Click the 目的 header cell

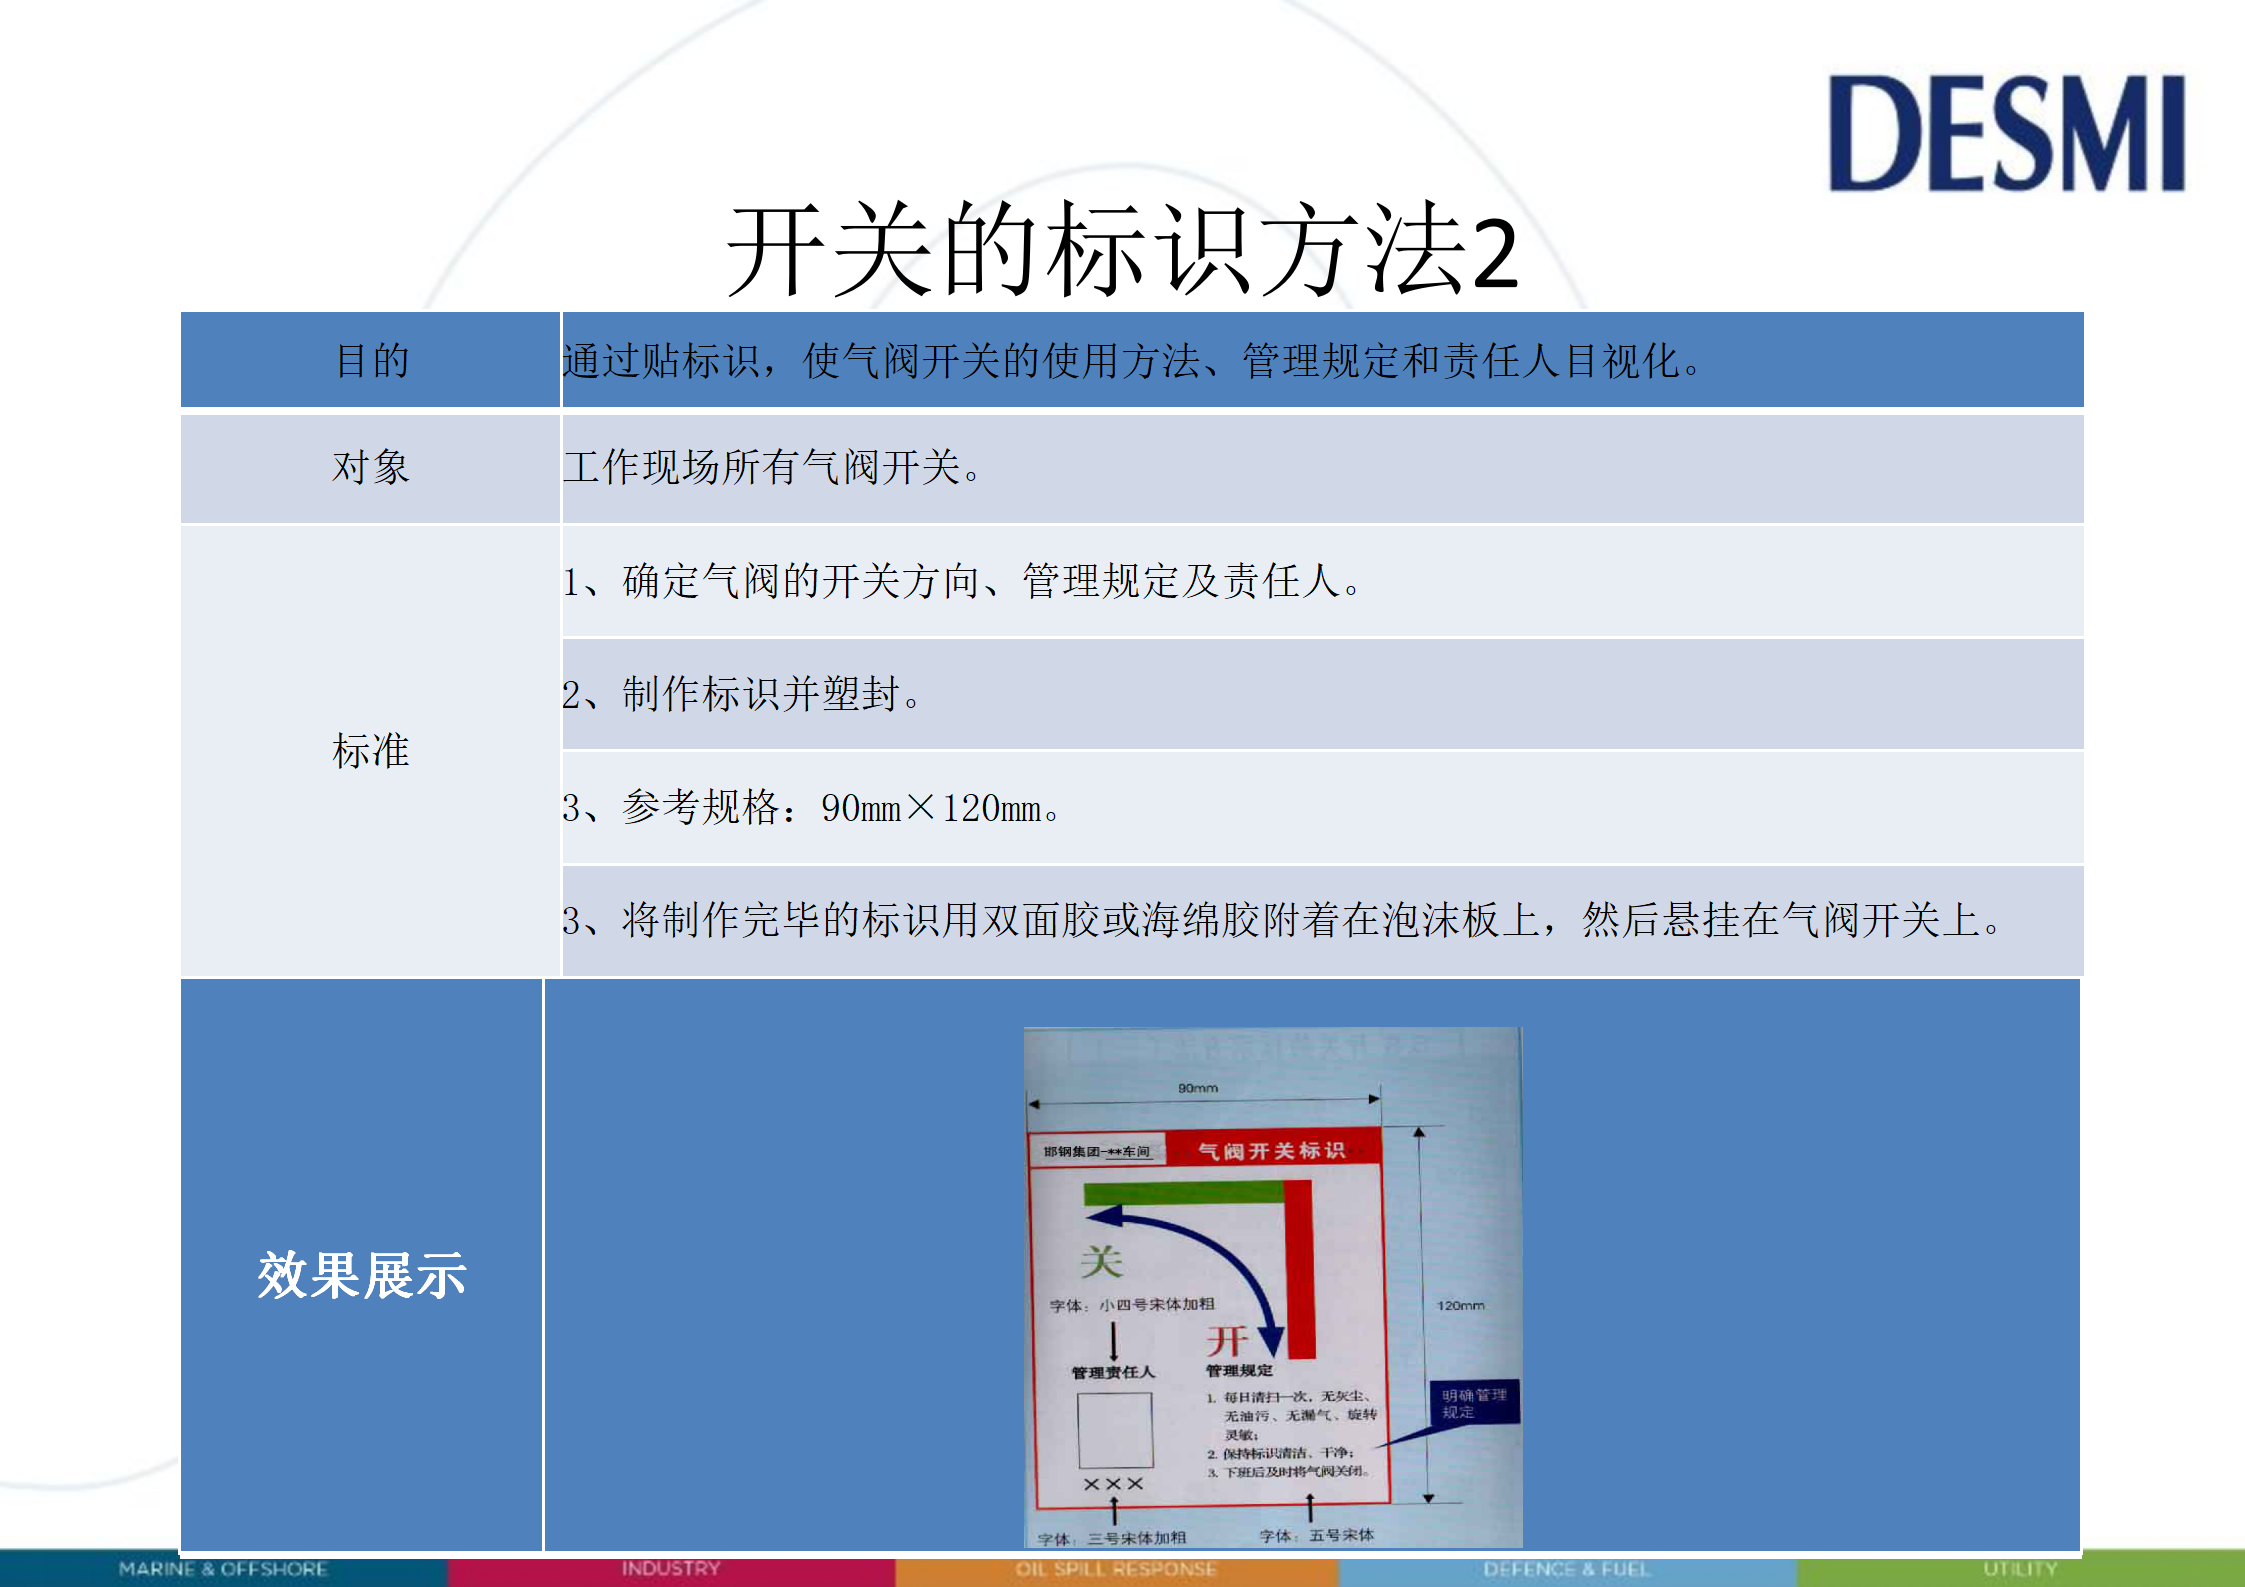[x=370, y=360]
